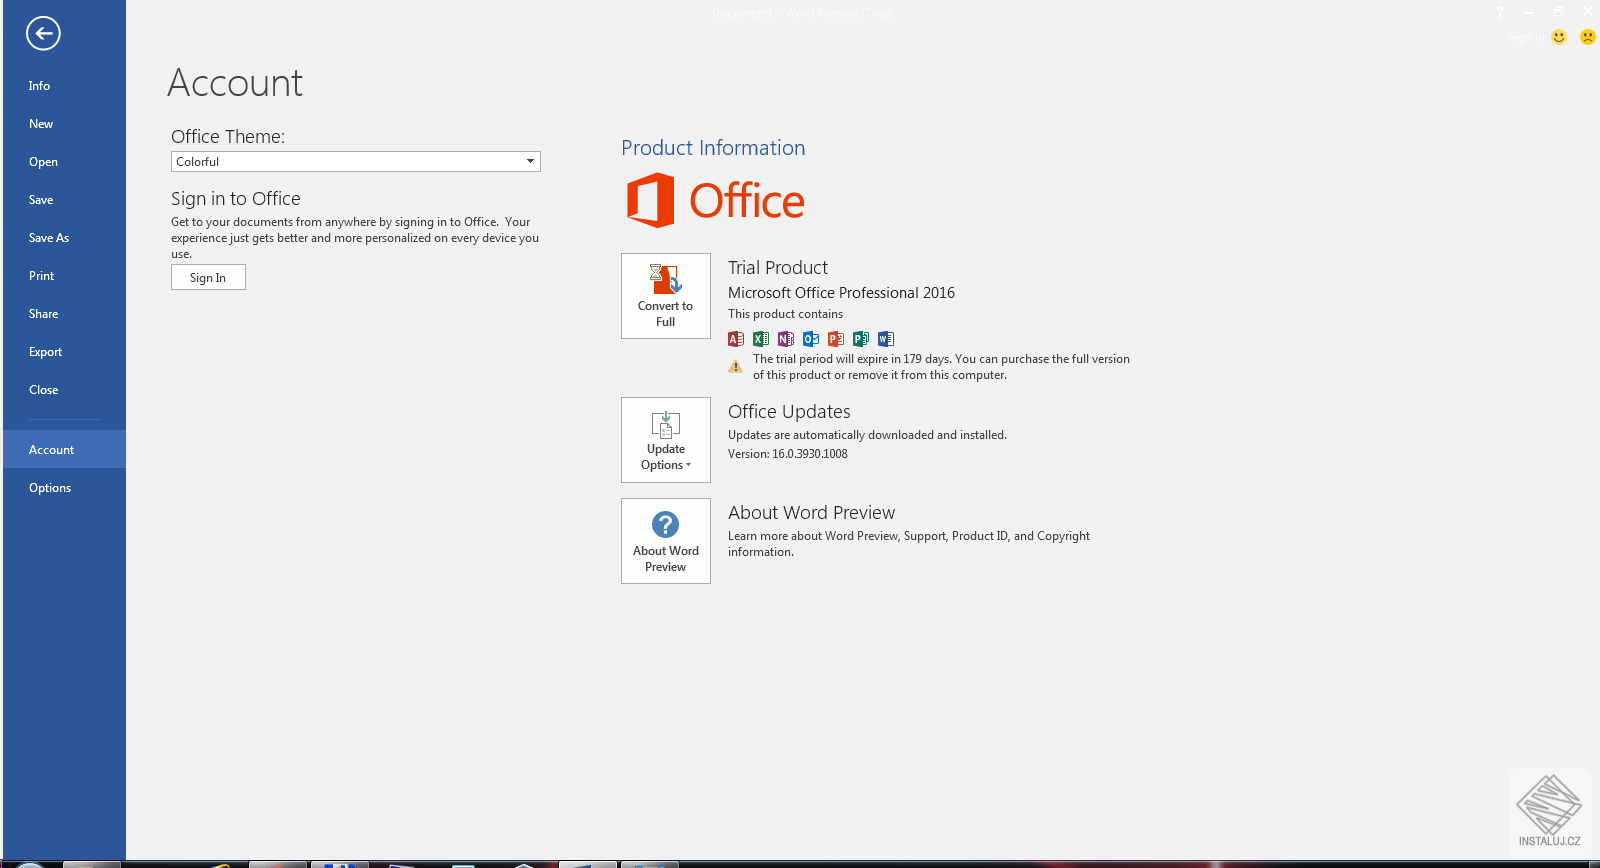The width and height of the screenshot is (1600, 868).
Task: Click the Sign in link at top right
Action: [x=1525, y=37]
